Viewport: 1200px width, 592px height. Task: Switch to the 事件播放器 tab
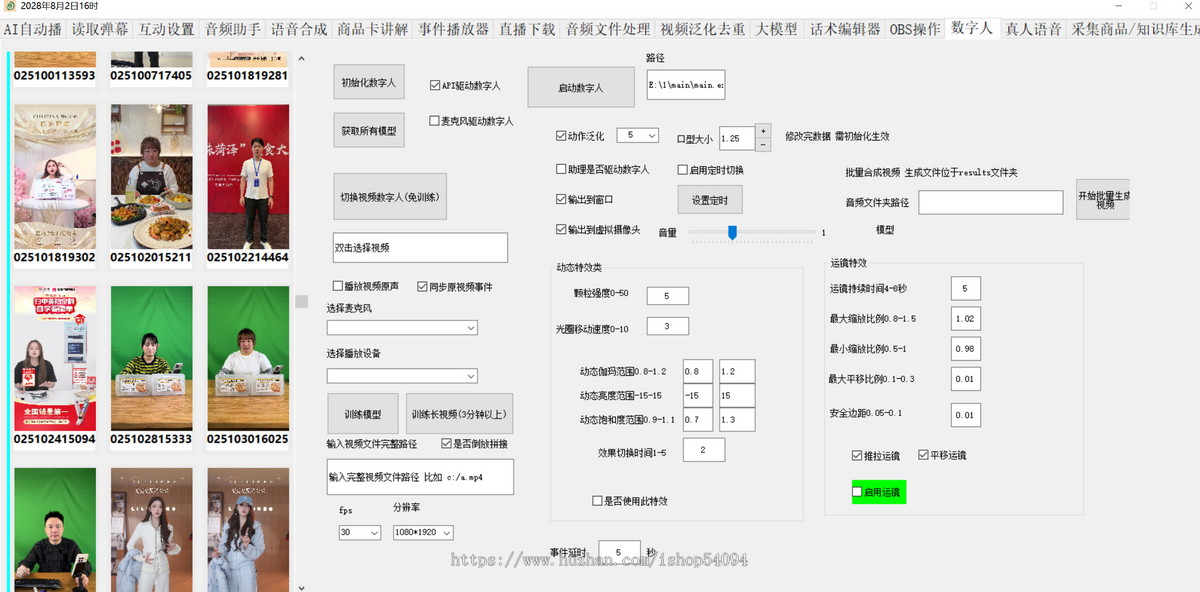[x=454, y=29]
